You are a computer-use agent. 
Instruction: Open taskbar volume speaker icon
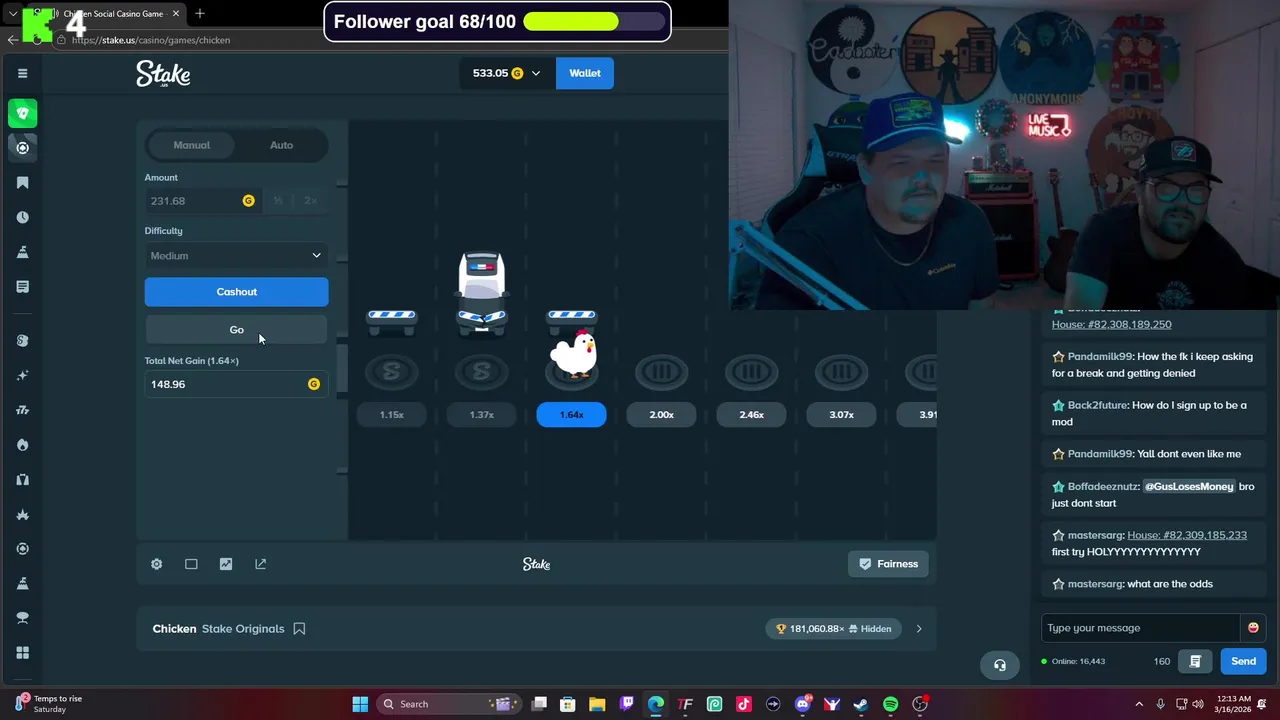[1198, 704]
